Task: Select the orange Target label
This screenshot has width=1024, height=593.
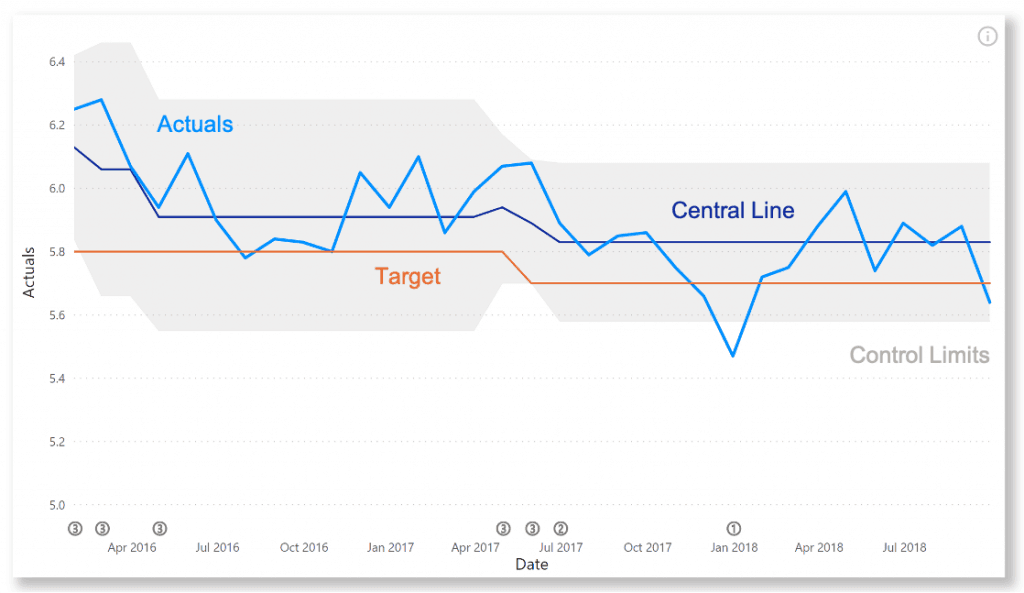Action: pyautogui.click(x=408, y=276)
